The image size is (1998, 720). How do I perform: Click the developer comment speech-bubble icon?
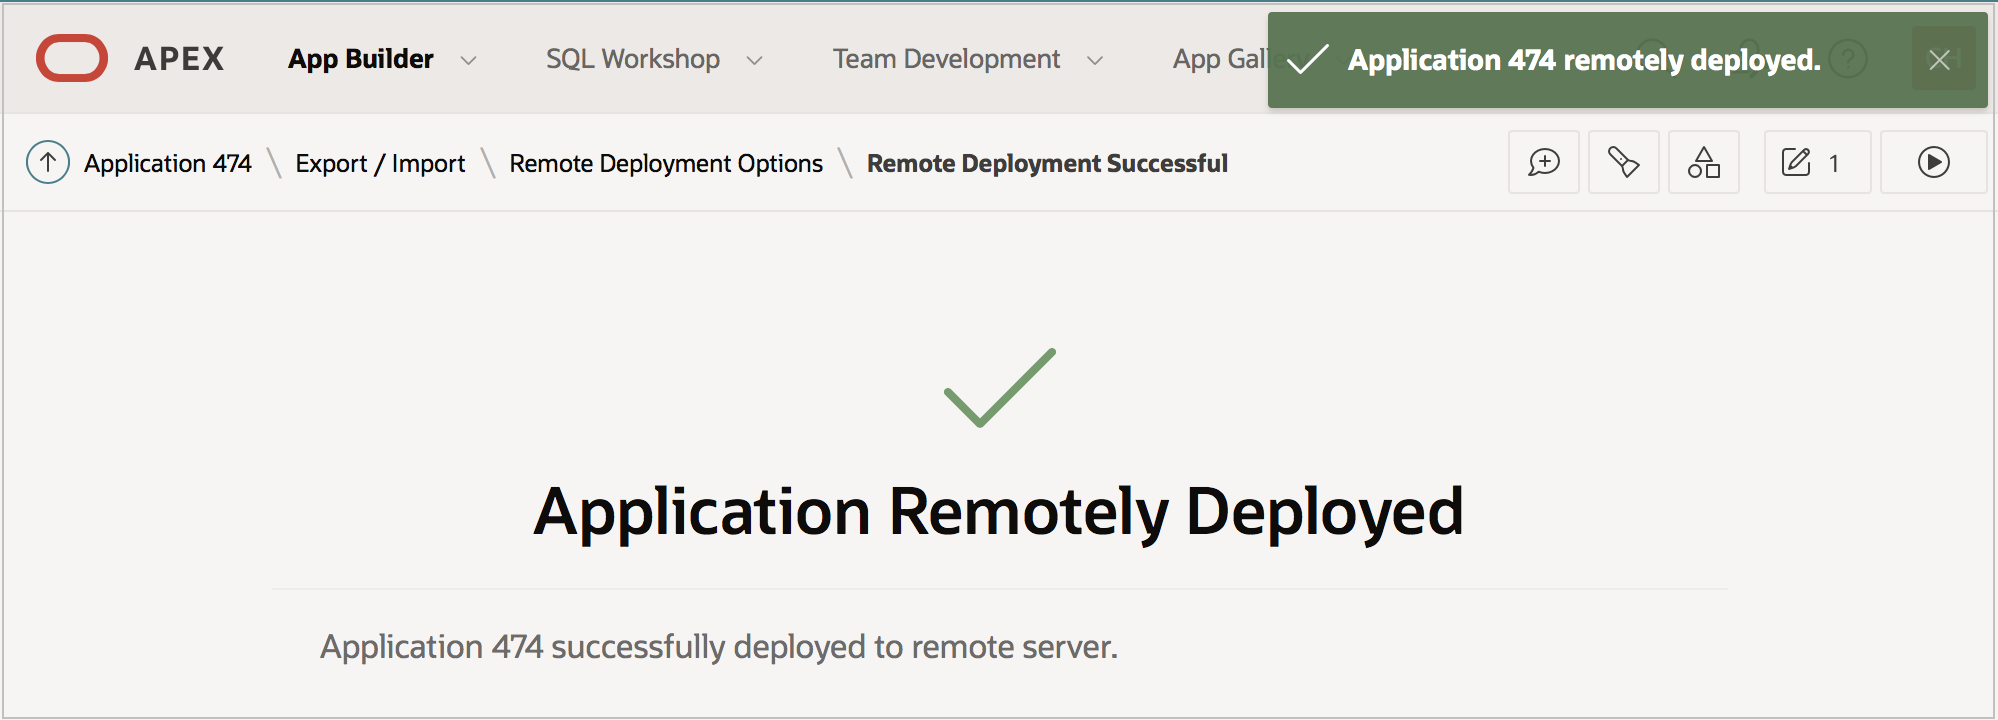click(1543, 162)
